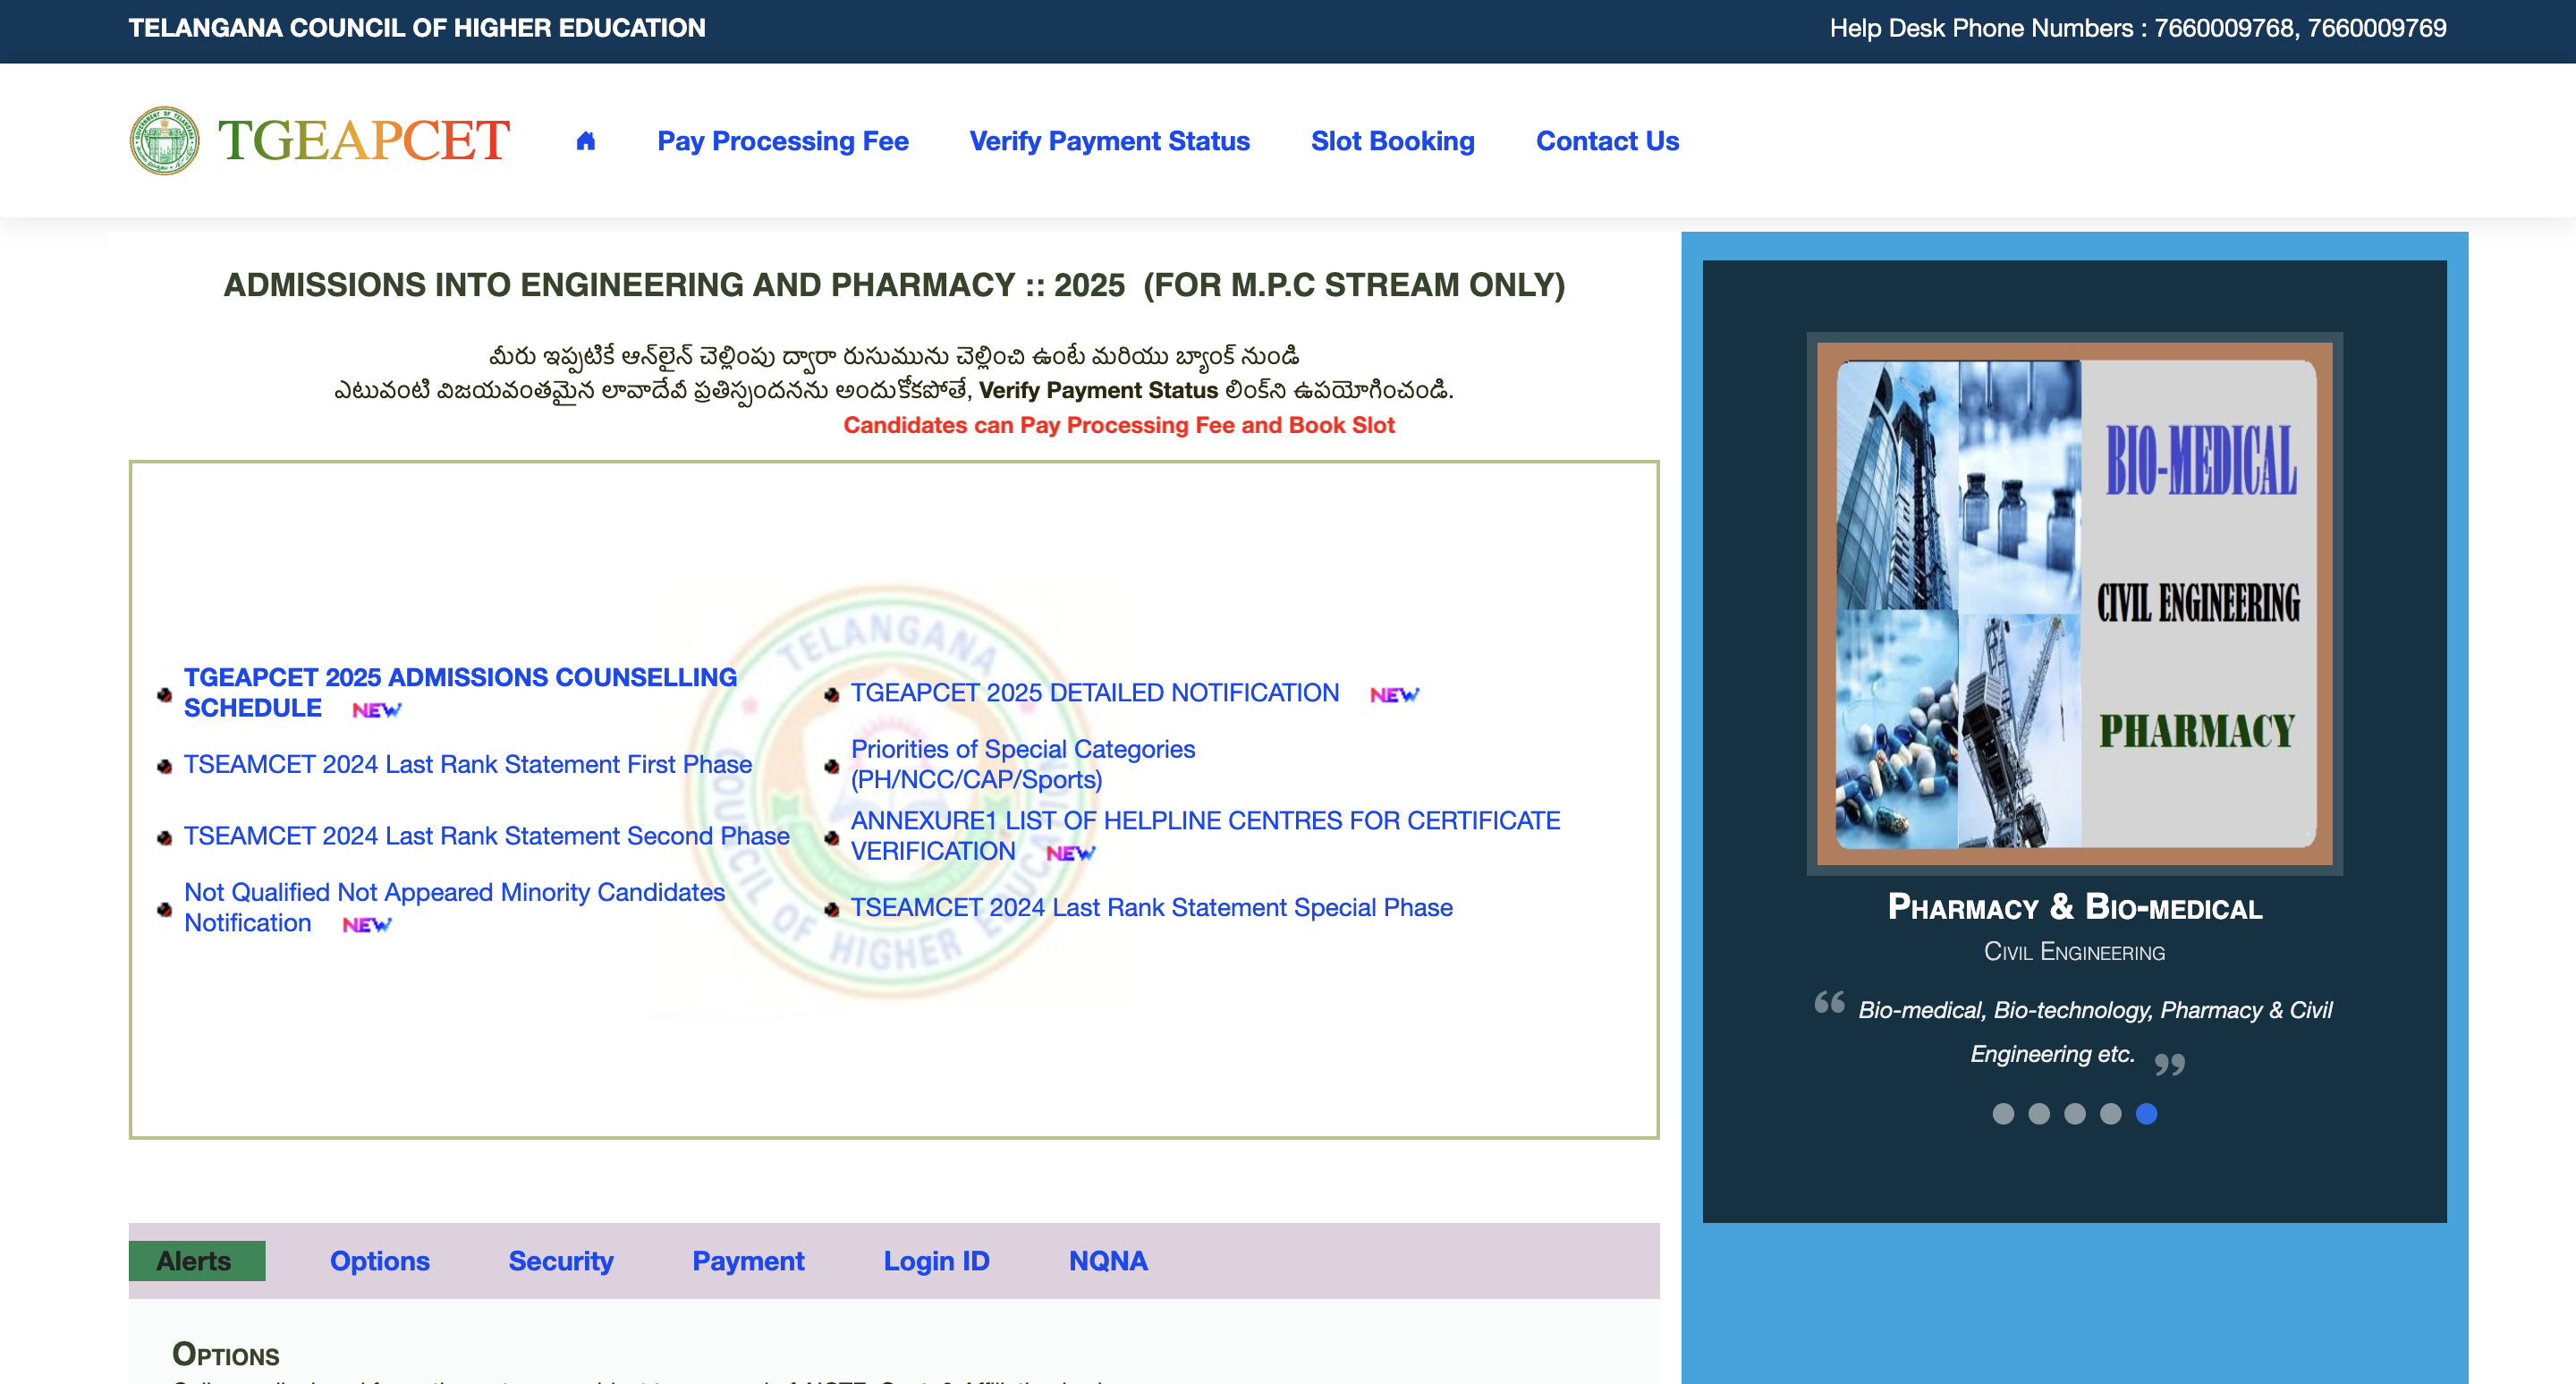2576x1384 pixels.
Task: Switch to the Login ID tab
Action: tap(937, 1261)
